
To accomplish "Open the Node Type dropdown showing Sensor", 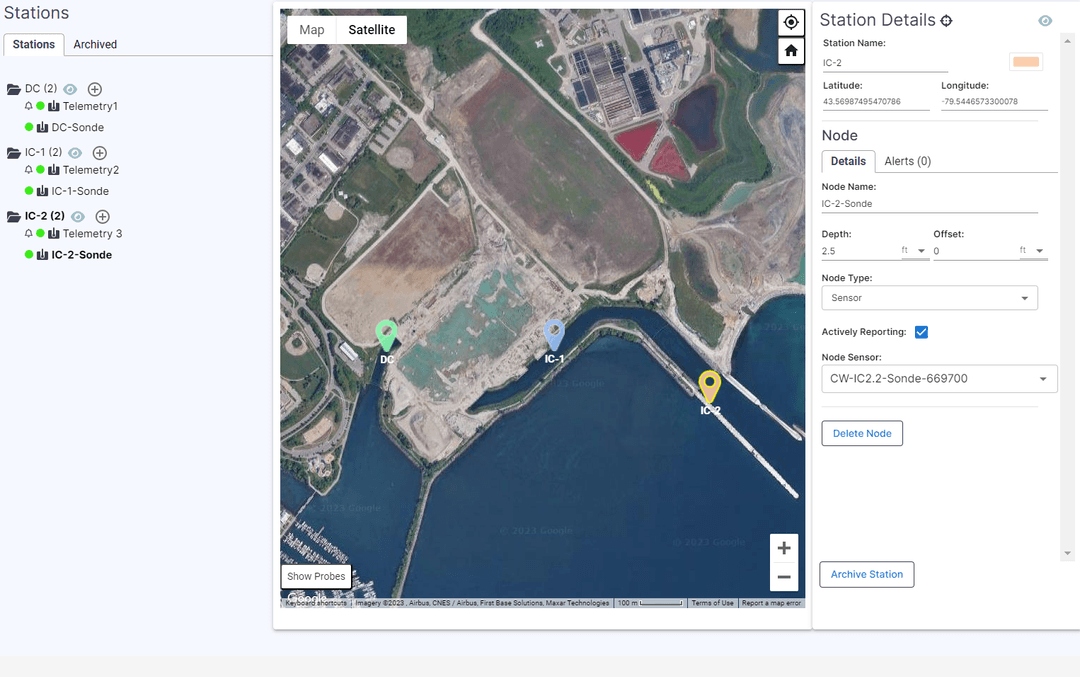I will click(x=929, y=297).
